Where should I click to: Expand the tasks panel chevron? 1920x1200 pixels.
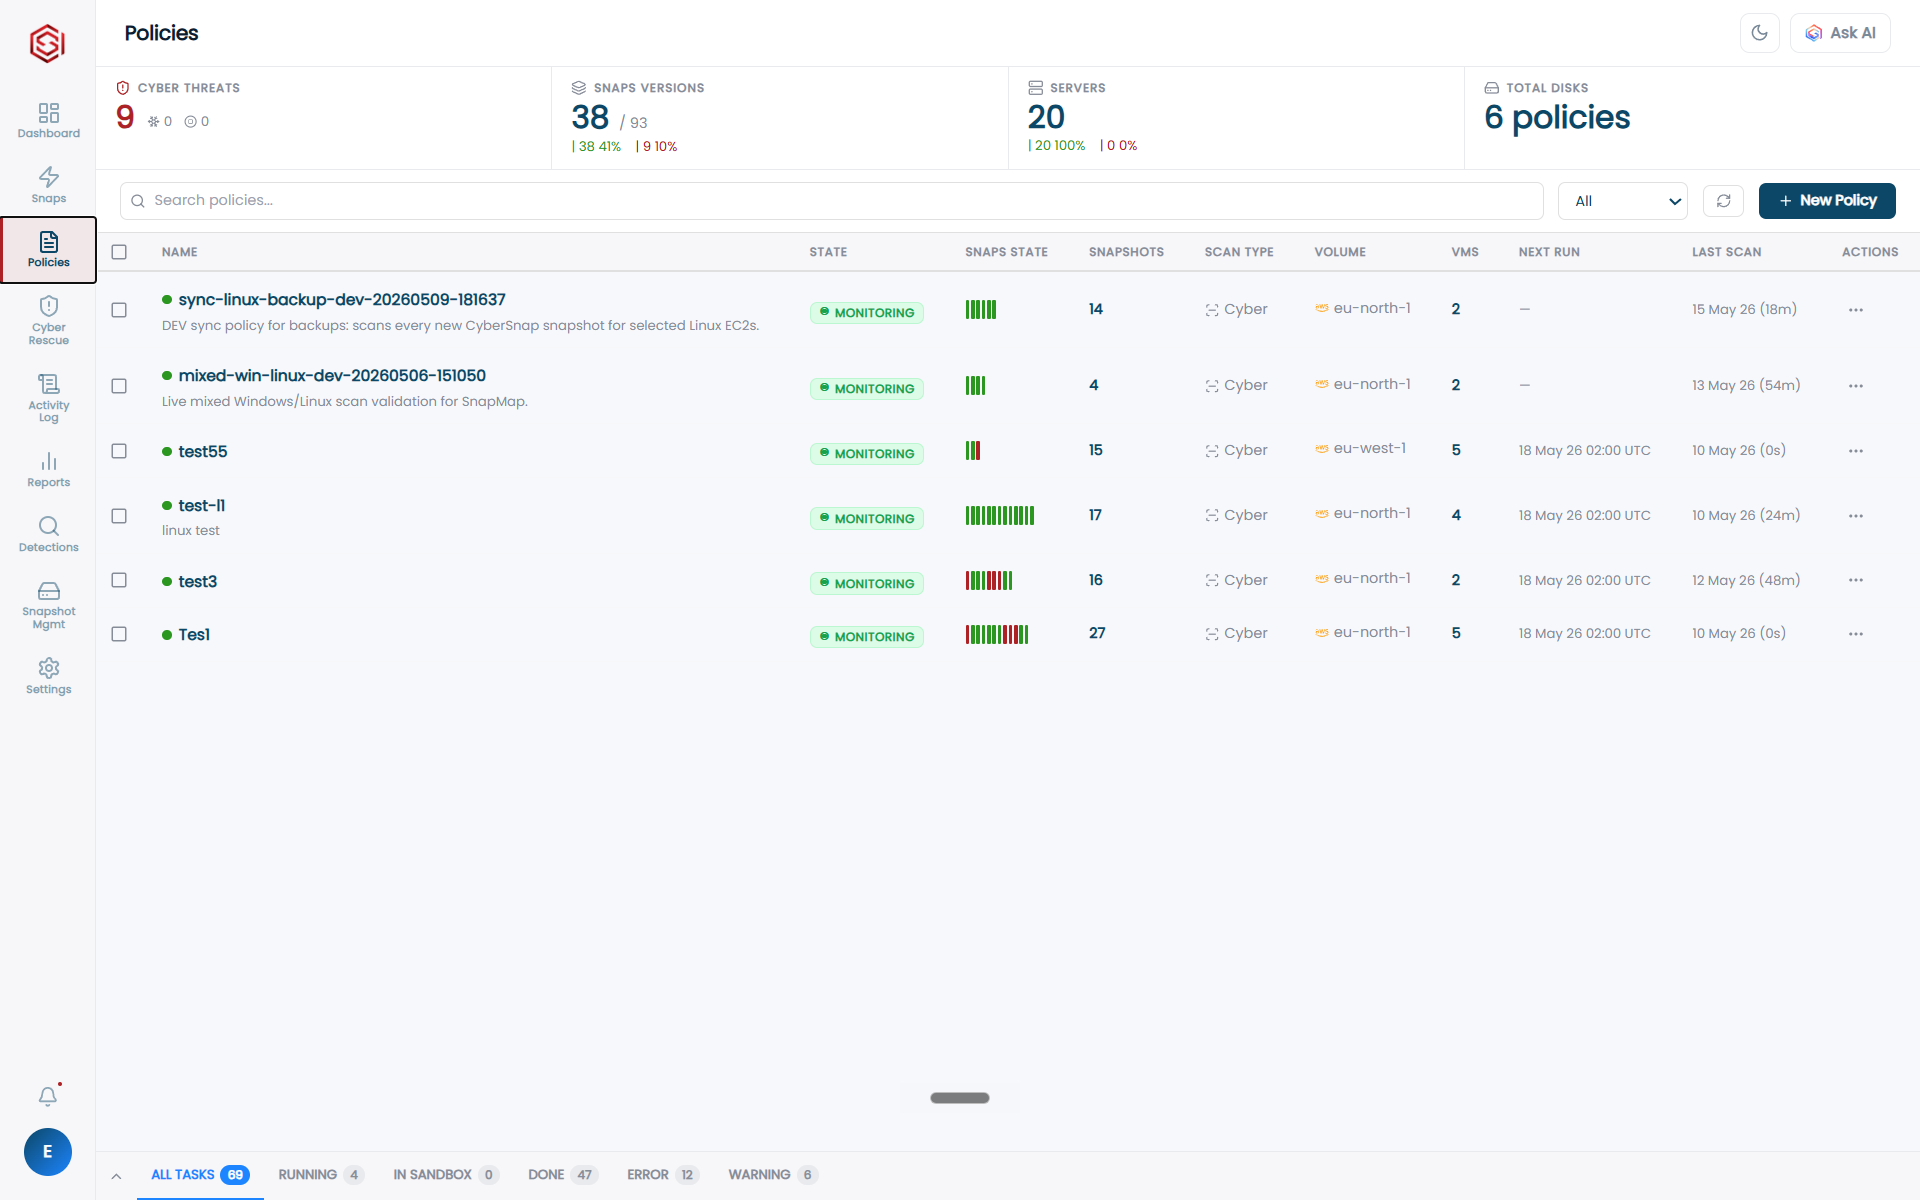[x=116, y=1176]
